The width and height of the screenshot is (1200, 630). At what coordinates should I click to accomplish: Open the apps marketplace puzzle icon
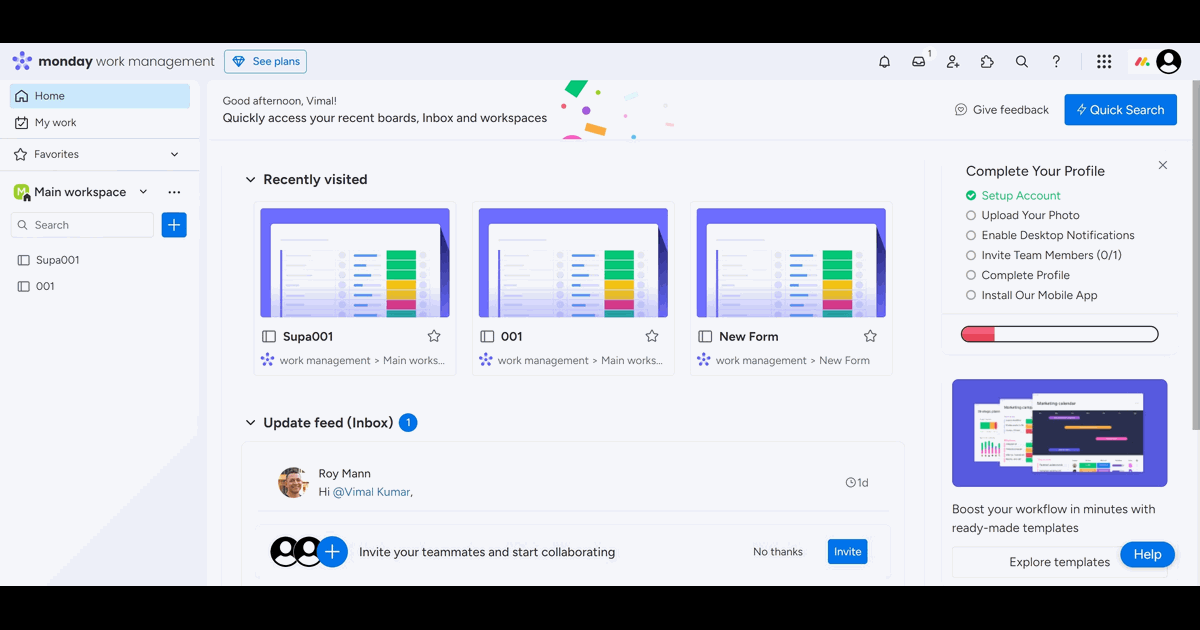(x=987, y=62)
